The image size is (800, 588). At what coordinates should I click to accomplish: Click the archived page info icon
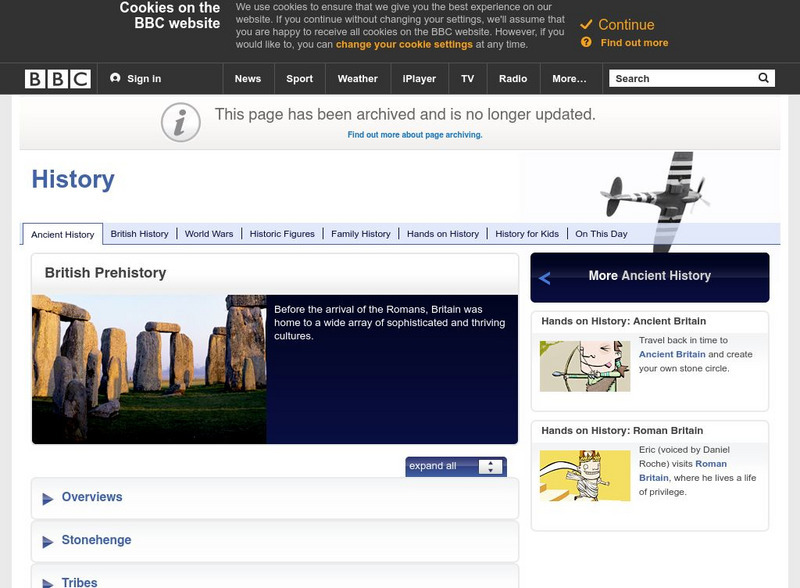click(181, 122)
